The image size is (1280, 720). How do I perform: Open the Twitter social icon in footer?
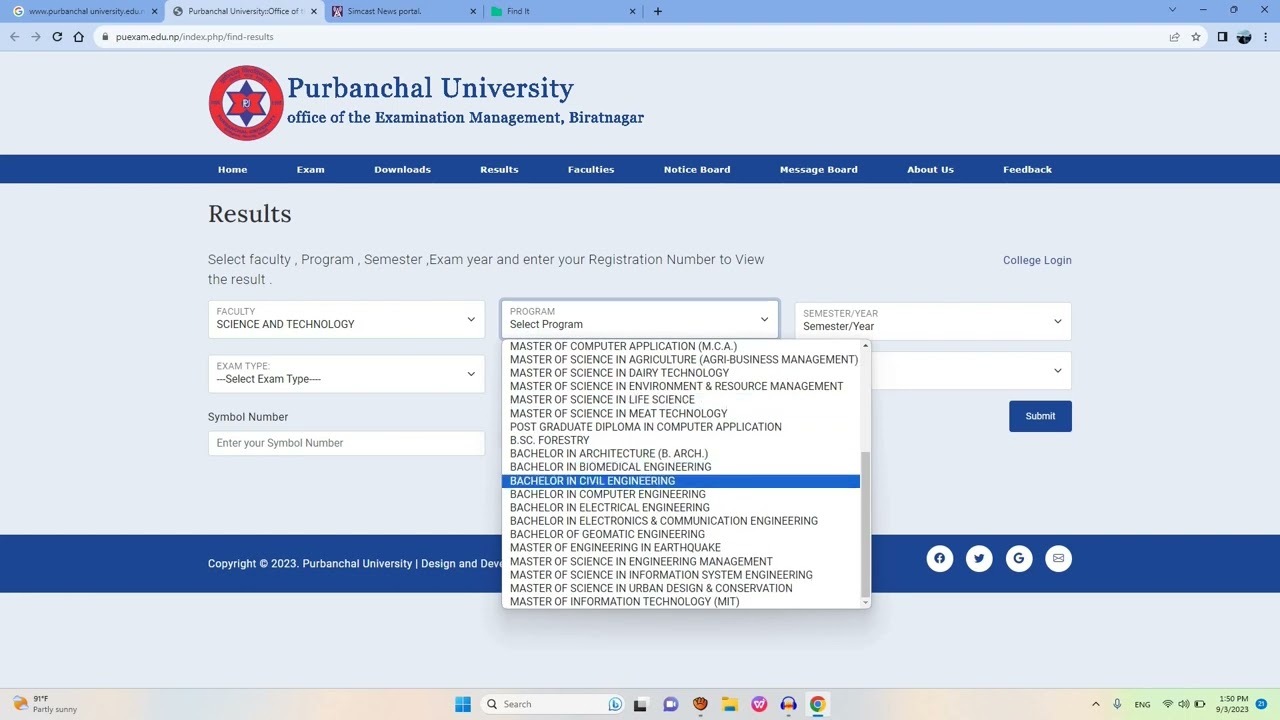coord(979,558)
